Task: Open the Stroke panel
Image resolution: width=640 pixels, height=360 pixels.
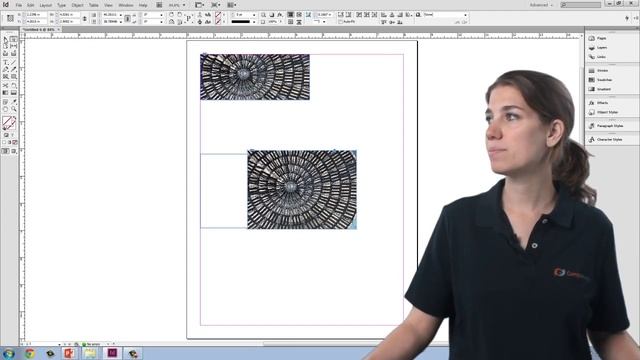Action: click(x=598, y=71)
